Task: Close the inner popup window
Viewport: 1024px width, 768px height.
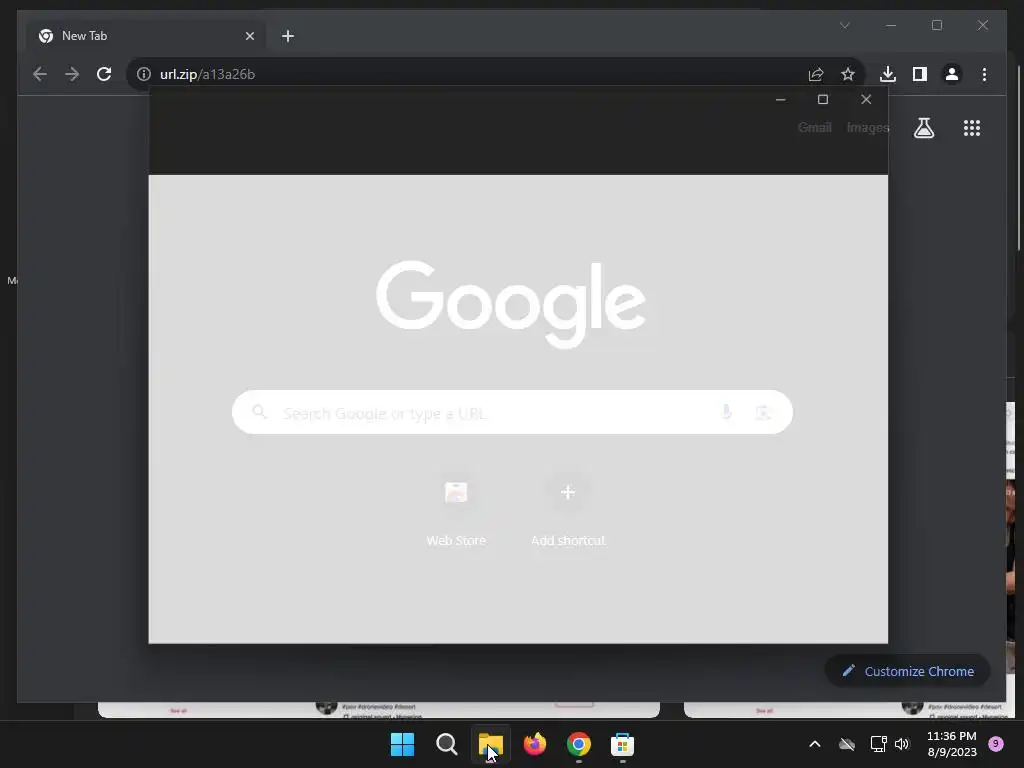Action: click(866, 99)
